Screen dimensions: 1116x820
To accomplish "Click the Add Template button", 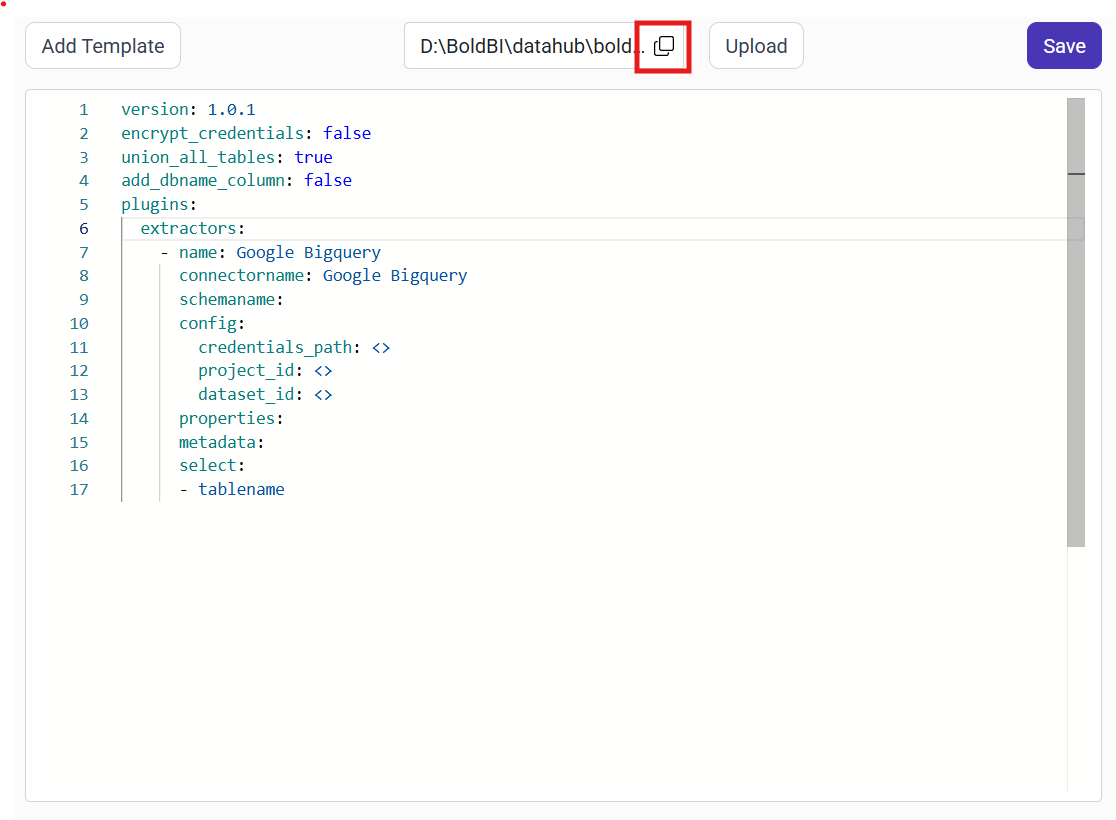I will point(102,45).
